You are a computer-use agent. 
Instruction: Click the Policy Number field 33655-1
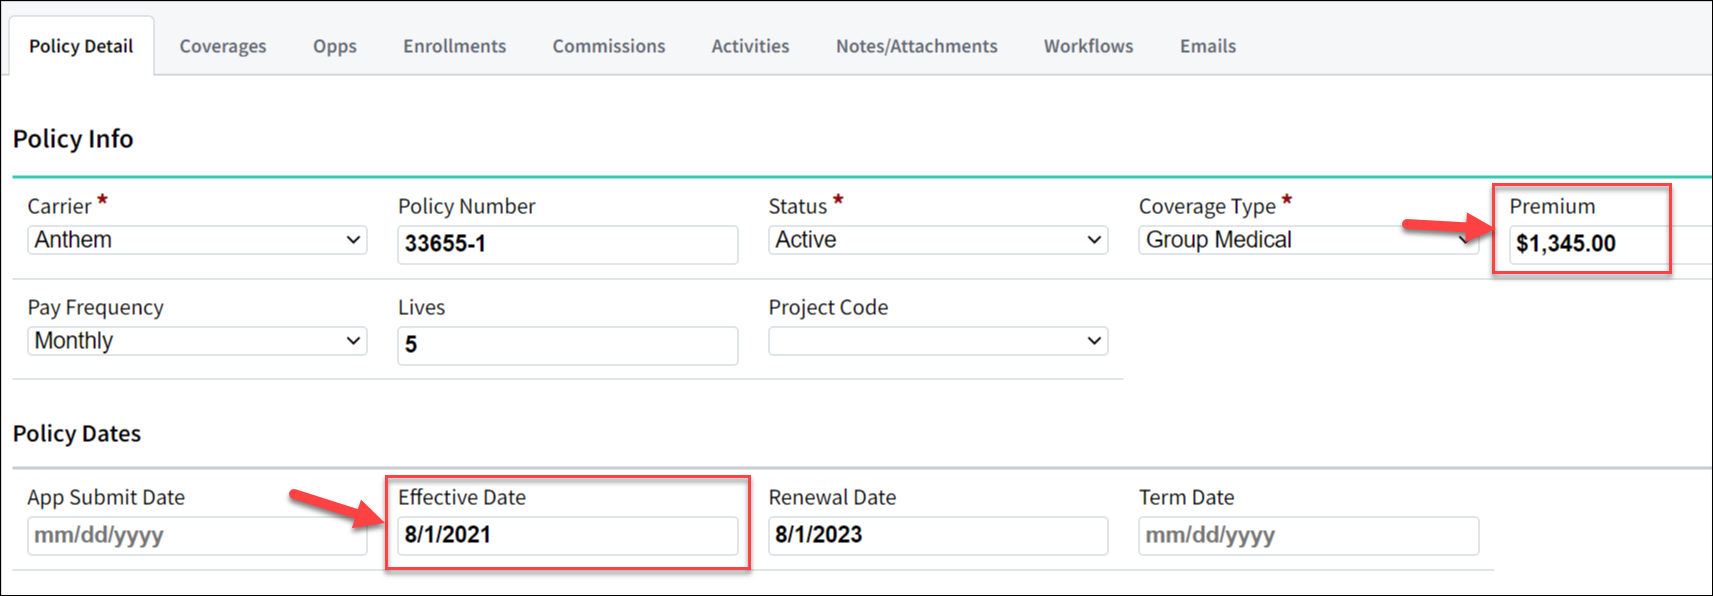click(x=568, y=244)
